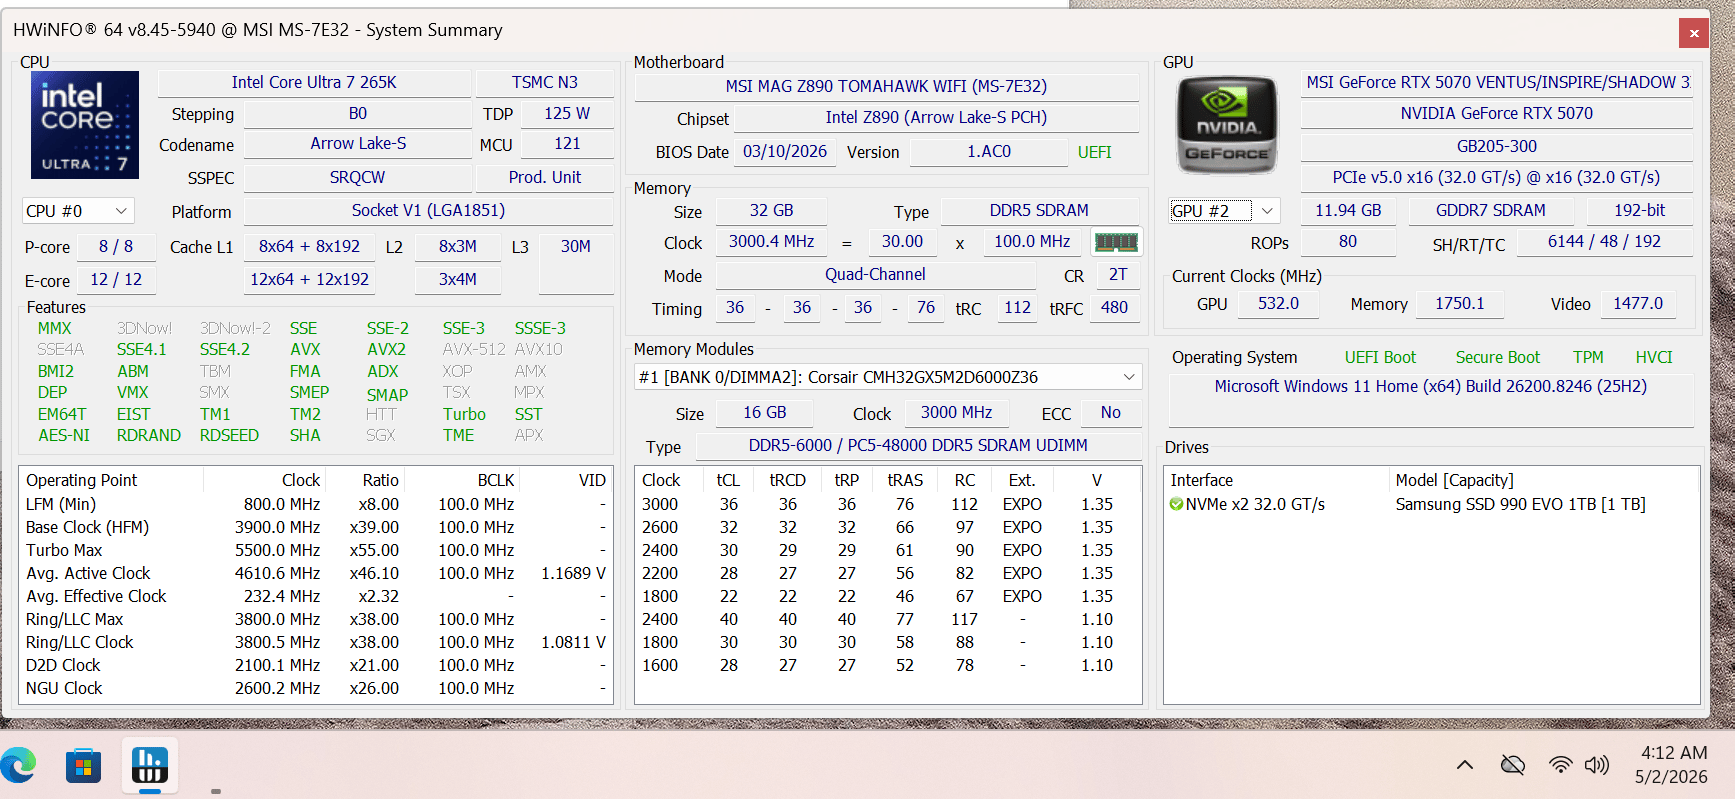Click the video clock 1477.0 value
The width and height of the screenshot is (1735, 799).
coord(1638,304)
